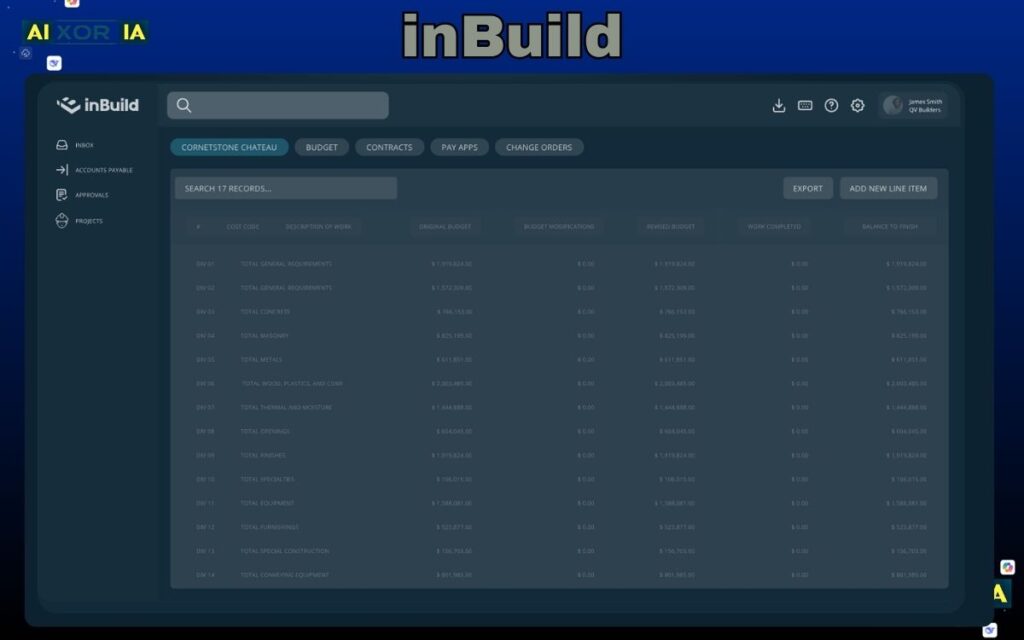1024x640 pixels.
Task: Open the settings gear icon
Action: coord(857,104)
